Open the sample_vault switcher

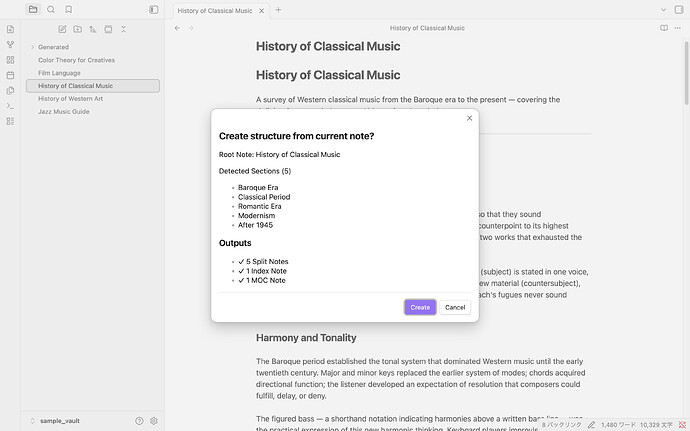[x=55, y=420]
